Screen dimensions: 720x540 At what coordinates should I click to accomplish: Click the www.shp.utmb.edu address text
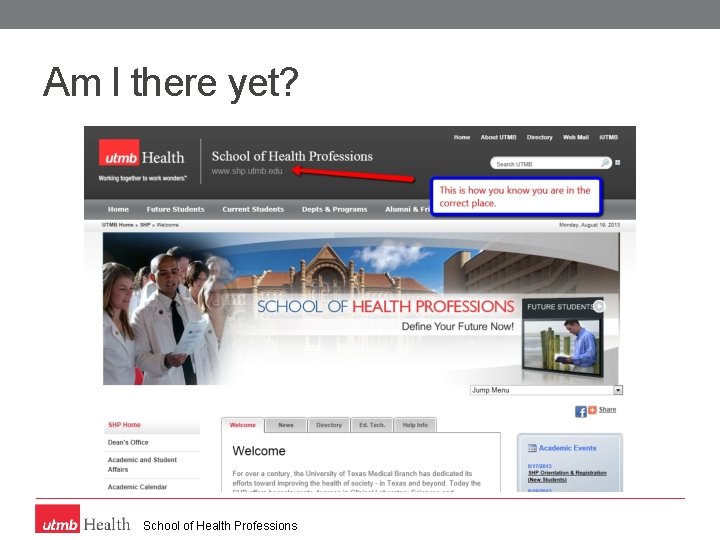point(247,171)
